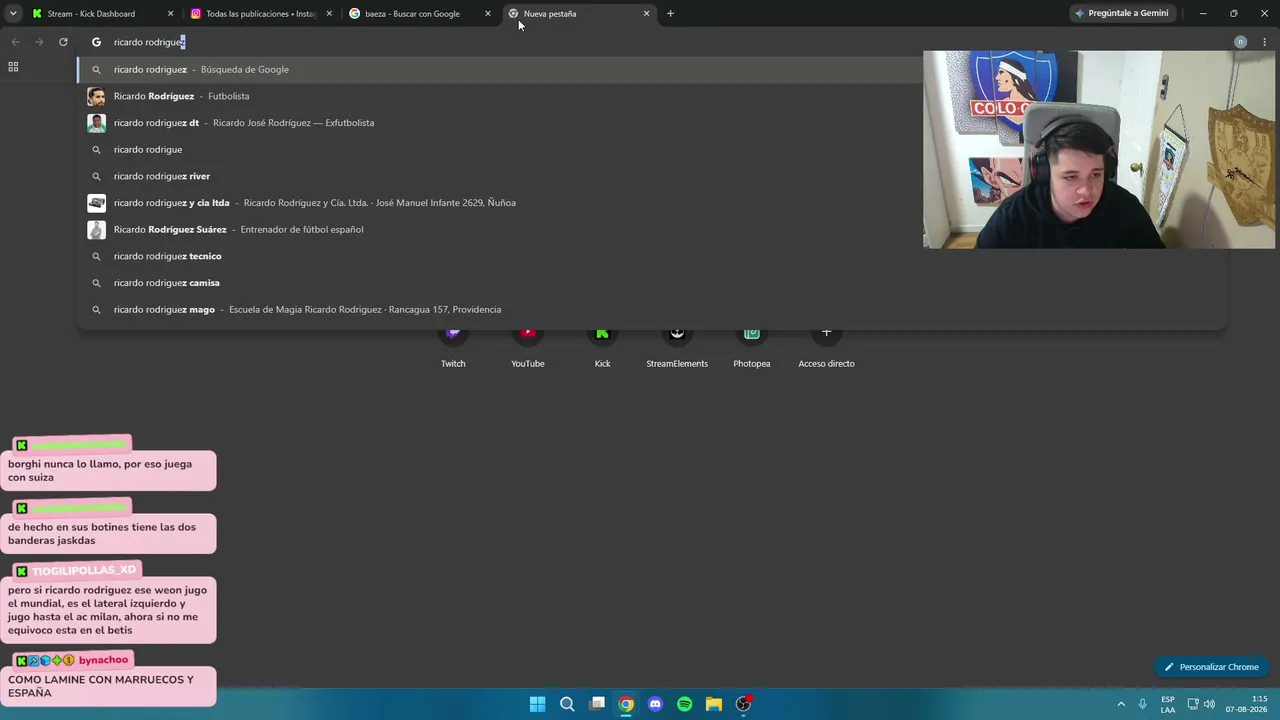The image size is (1280, 720).
Task: Open the Twitch shortcut
Action: [453, 345]
